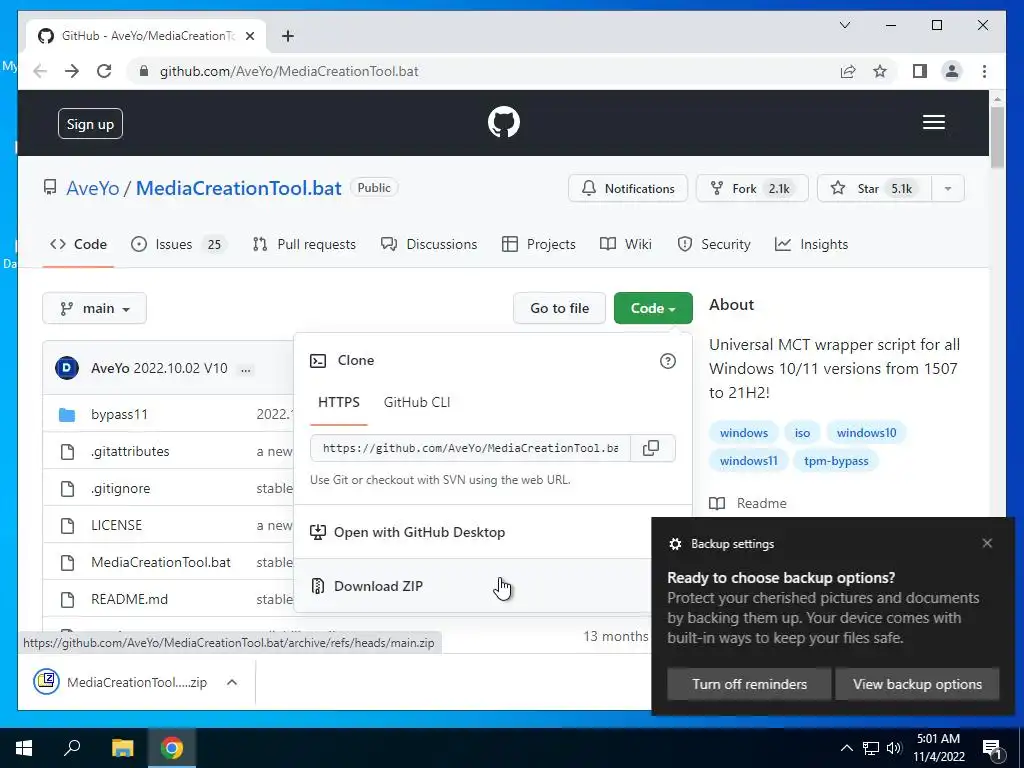Screen dimensions: 1024x768
Task: Switch to the HTTPS clone tab
Action: 339,402
